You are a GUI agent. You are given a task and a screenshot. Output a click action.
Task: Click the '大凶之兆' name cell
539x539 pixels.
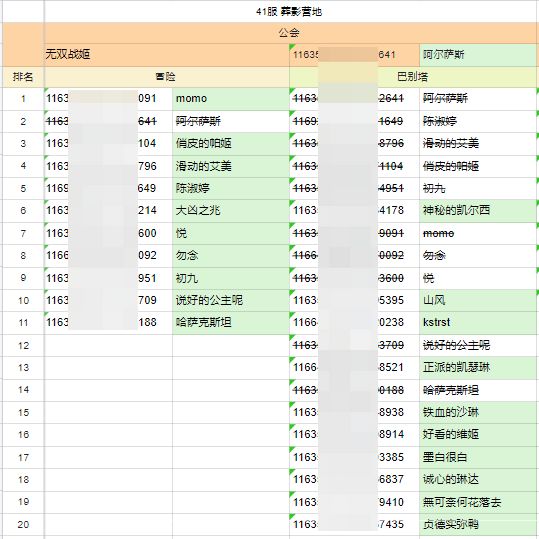[x=231, y=210]
